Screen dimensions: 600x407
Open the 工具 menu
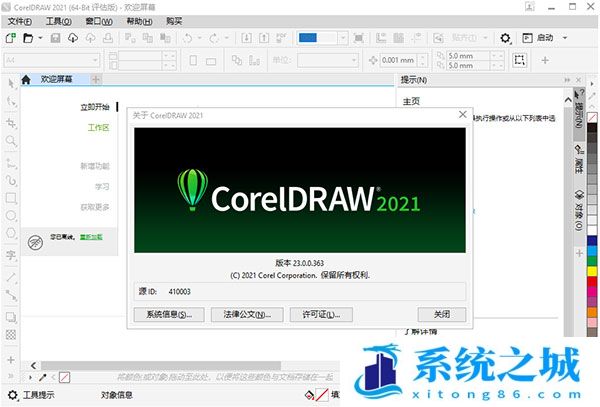pyautogui.click(x=59, y=21)
